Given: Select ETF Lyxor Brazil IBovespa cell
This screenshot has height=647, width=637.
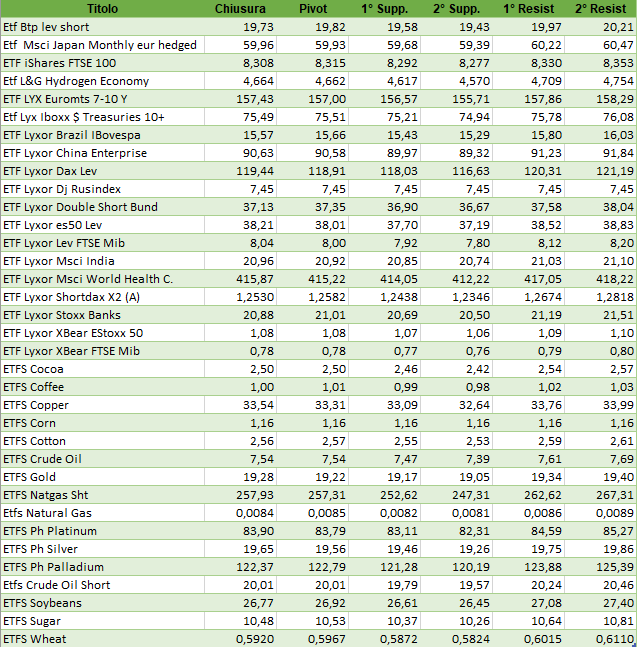Looking at the screenshot, I should pyautogui.click(x=102, y=135).
